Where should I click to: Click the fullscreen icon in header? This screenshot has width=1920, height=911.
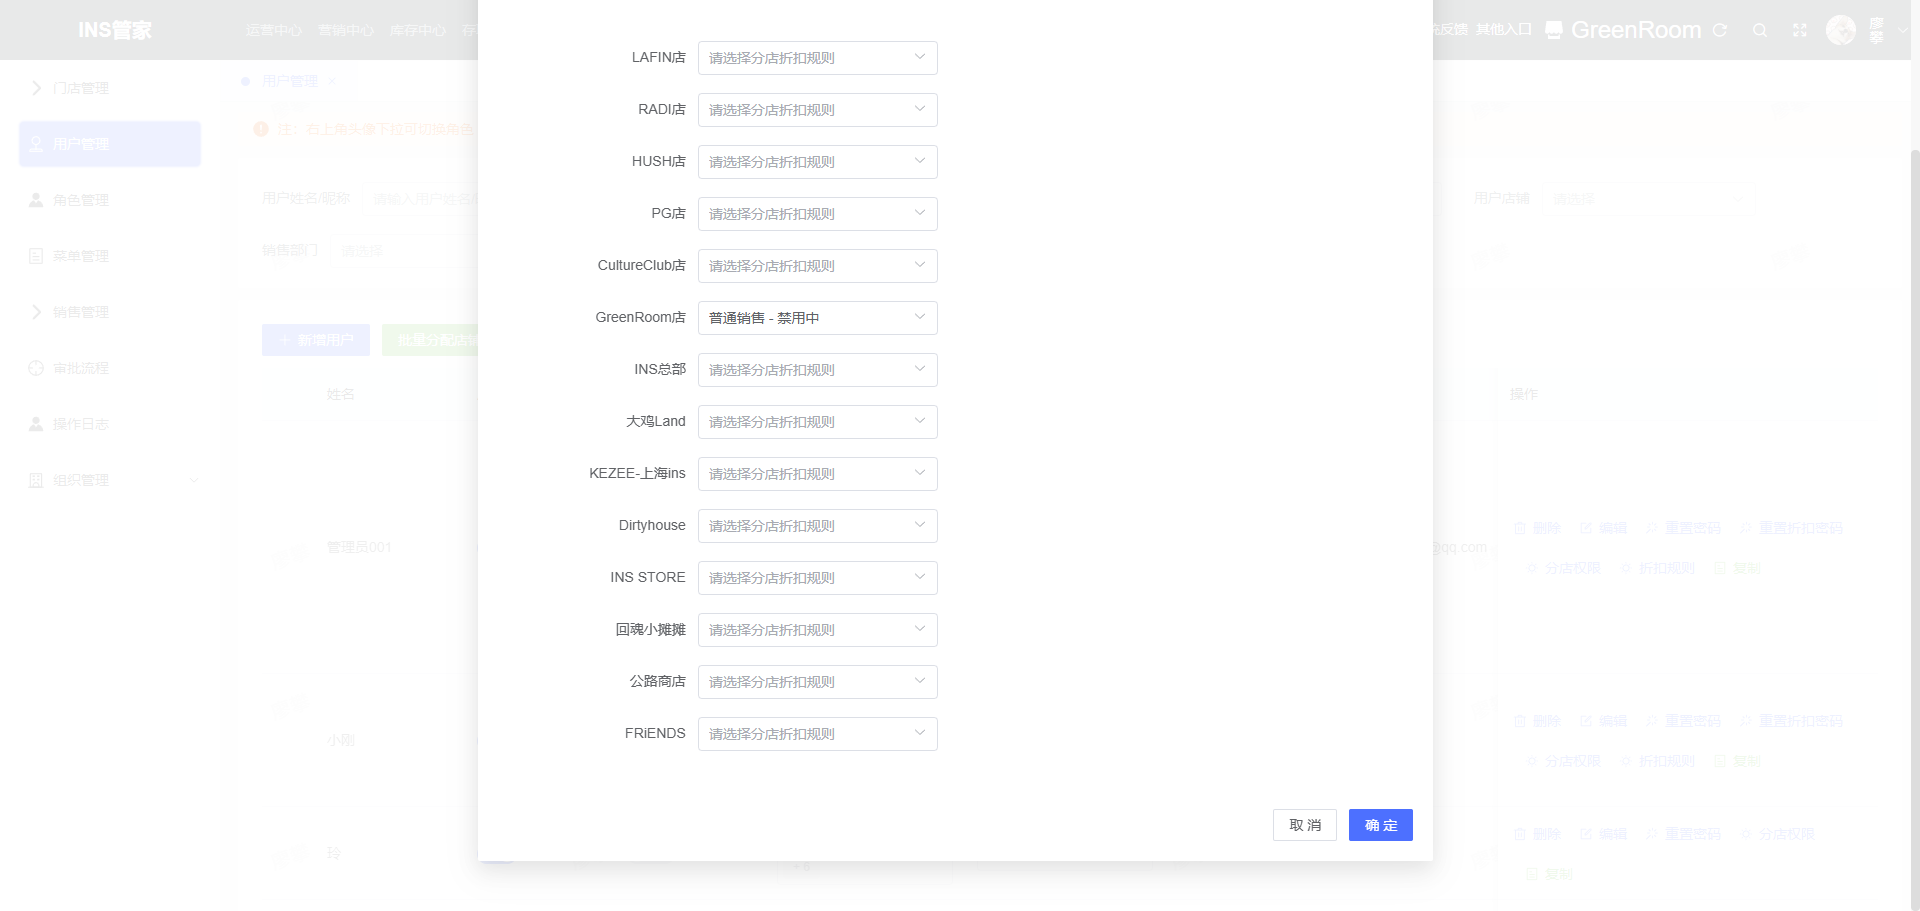point(1800,30)
